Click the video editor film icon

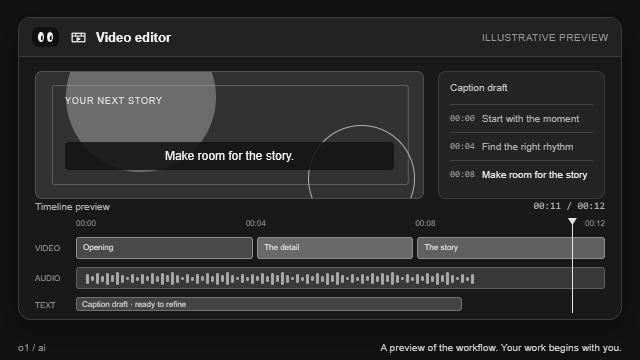tap(78, 38)
